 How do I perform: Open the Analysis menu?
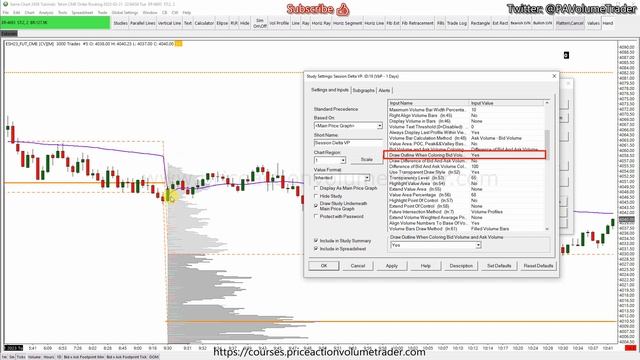click(x=46, y=13)
